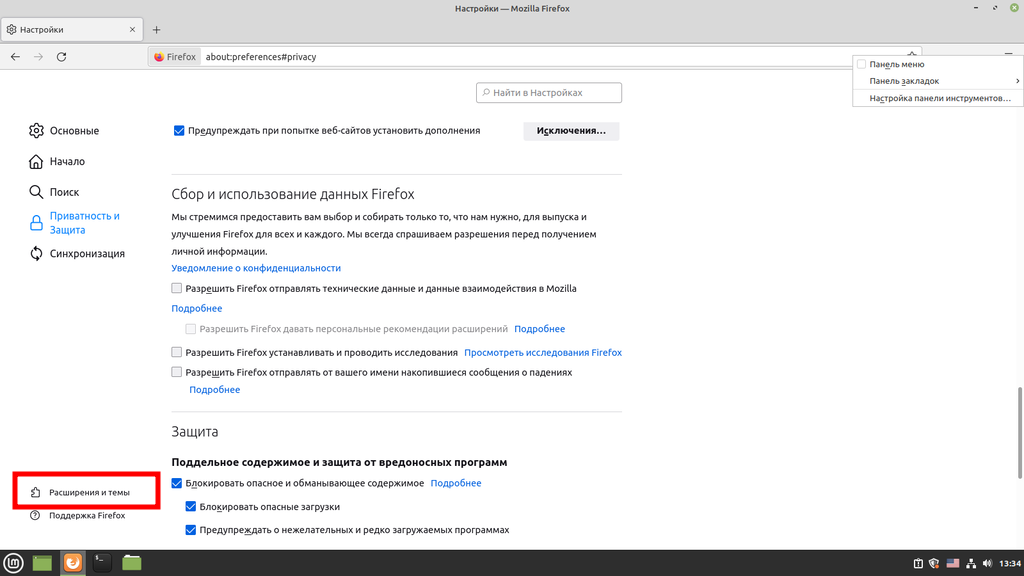Open Terminal from the taskbar
This screenshot has height=576, width=1024.
[x=102, y=563]
